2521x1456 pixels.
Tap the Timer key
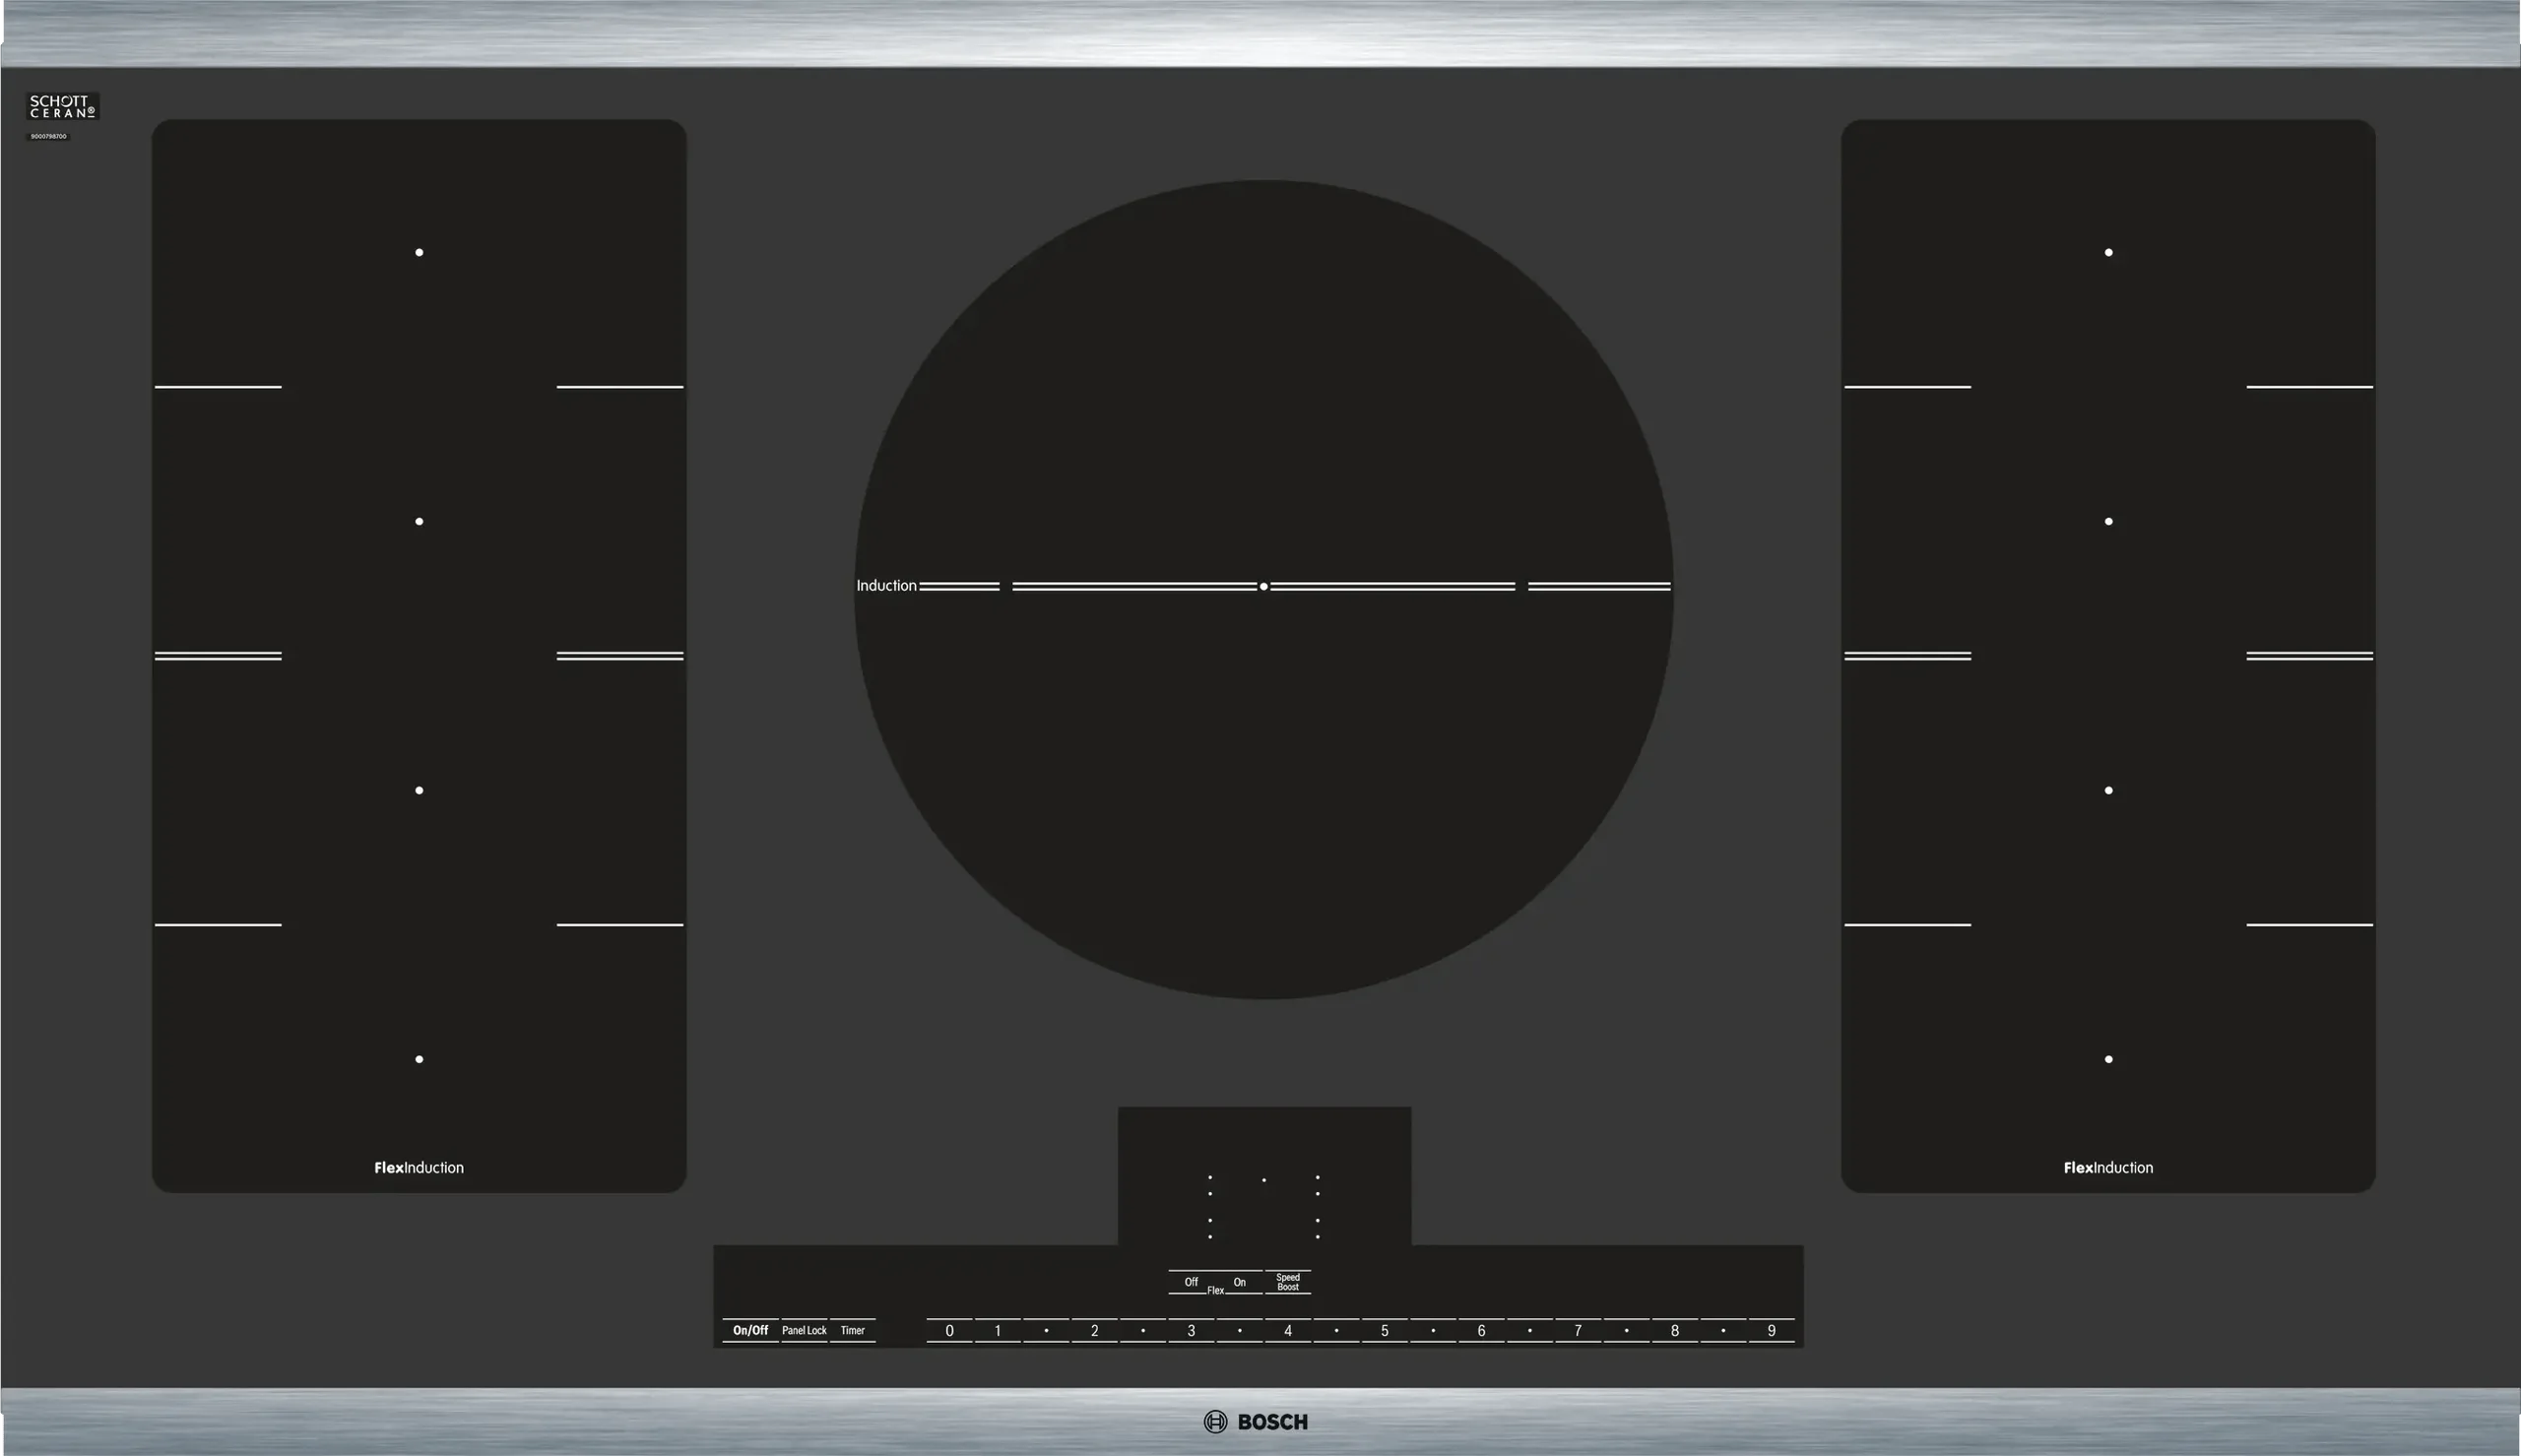click(x=852, y=1330)
